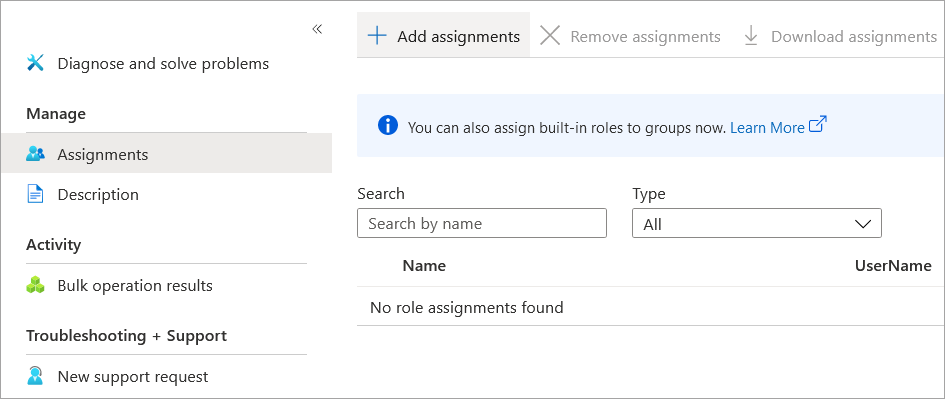This screenshot has width=945, height=399.
Task: Open the Type dropdown showing All
Action: pyautogui.click(x=756, y=223)
